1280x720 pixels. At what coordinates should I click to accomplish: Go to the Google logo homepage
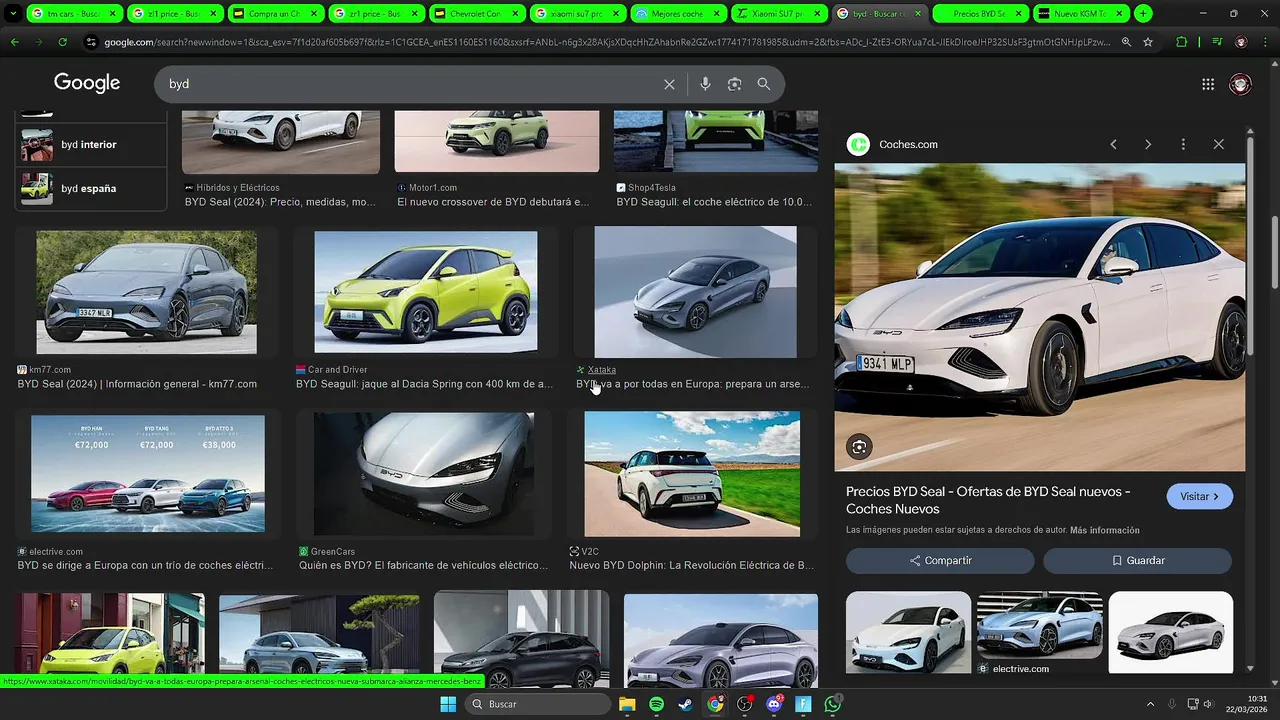(x=87, y=83)
